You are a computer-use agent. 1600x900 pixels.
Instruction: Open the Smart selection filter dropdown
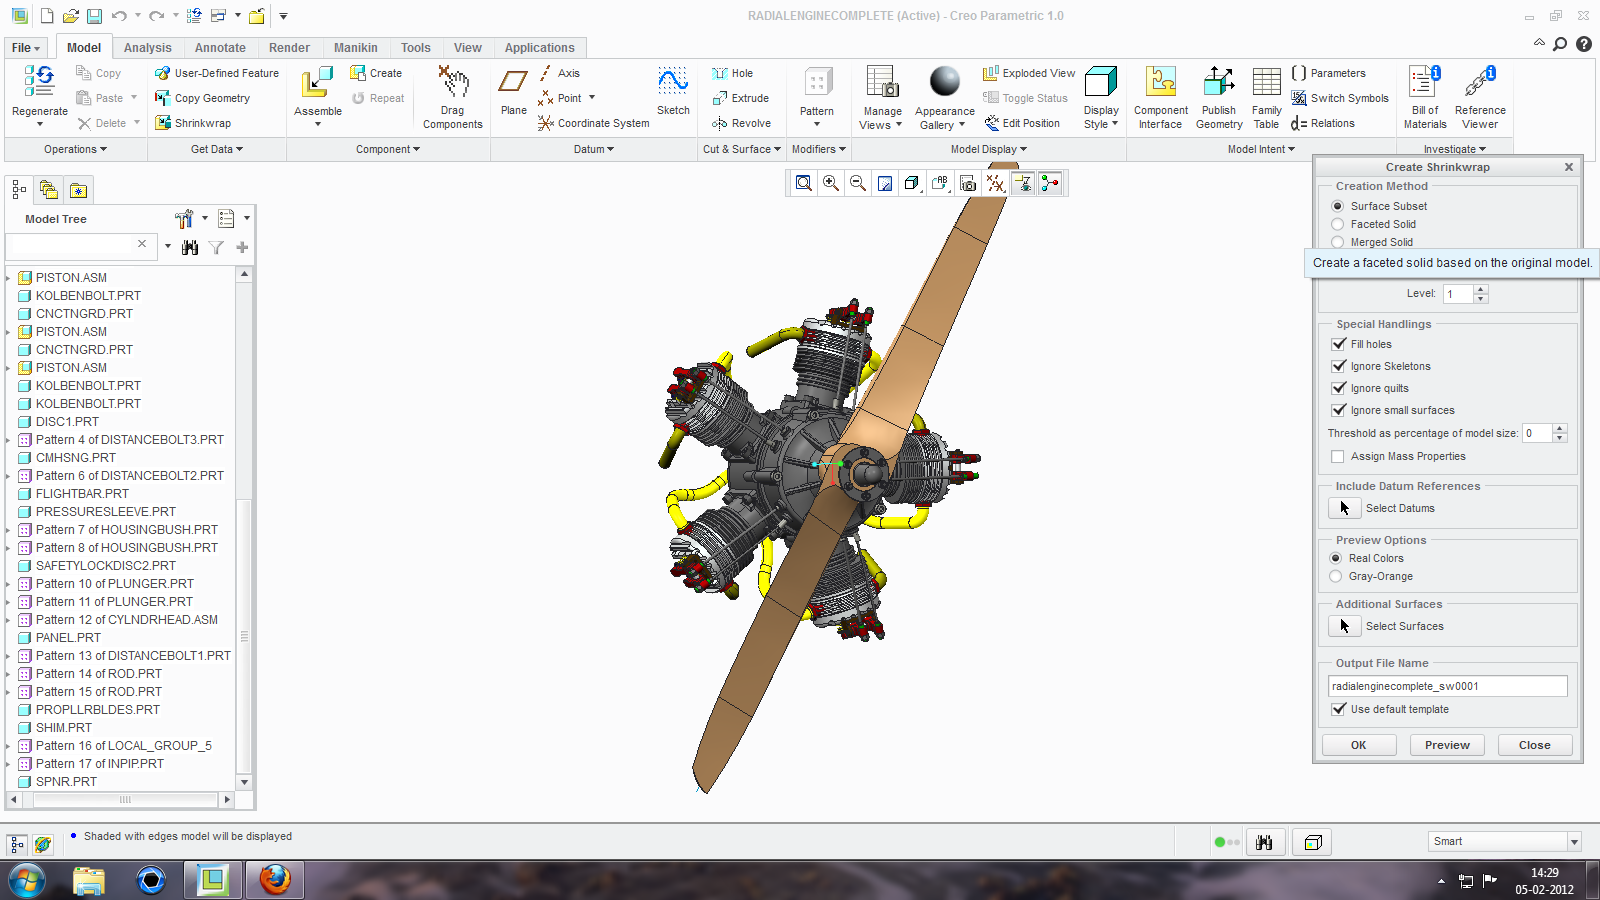(x=1574, y=842)
